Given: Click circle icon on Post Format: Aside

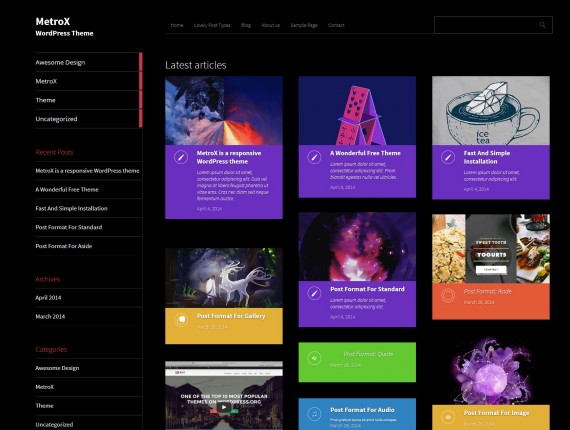Looking at the screenshot, I should pyautogui.click(x=448, y=295).
